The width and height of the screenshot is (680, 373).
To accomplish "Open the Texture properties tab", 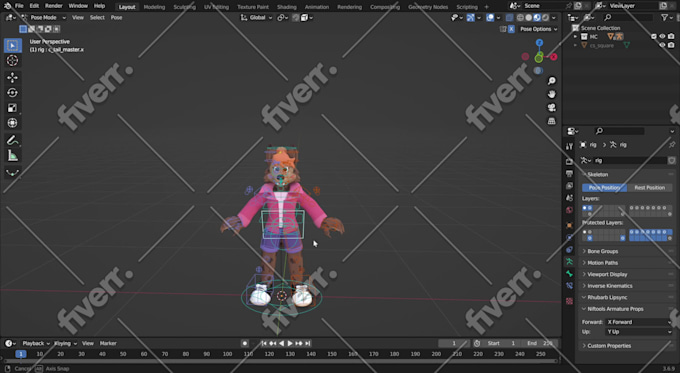I will coord(569,301).
